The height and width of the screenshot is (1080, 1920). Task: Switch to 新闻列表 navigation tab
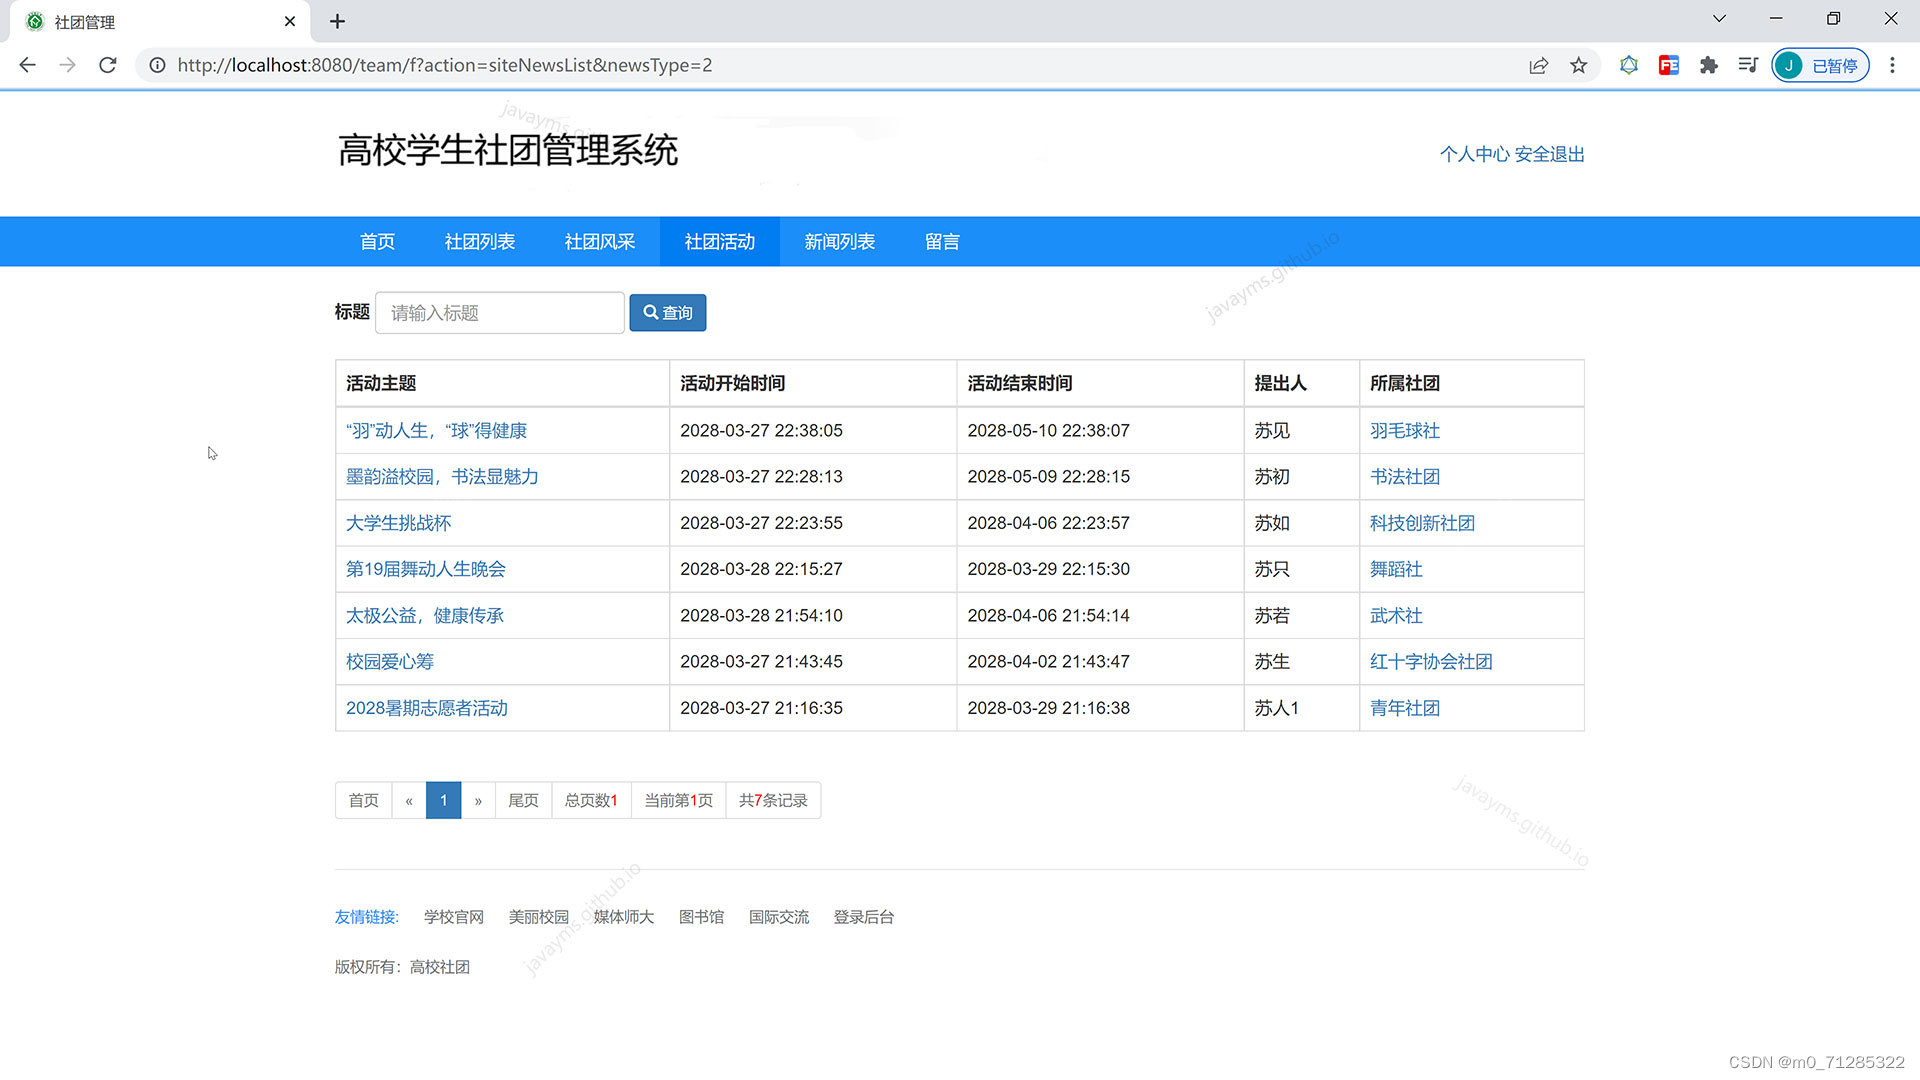(x=840, y=242)
